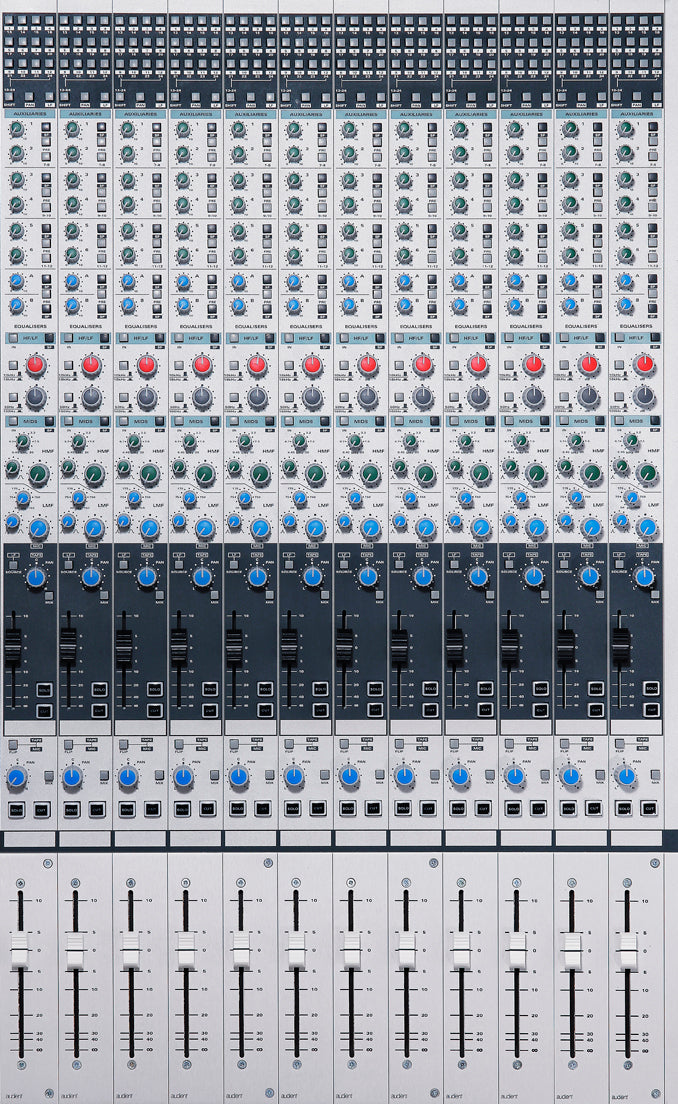The image size is (678, 1104).
Task: Click the large green HMF knob on channel three
Action: click(x=149, y=474)
